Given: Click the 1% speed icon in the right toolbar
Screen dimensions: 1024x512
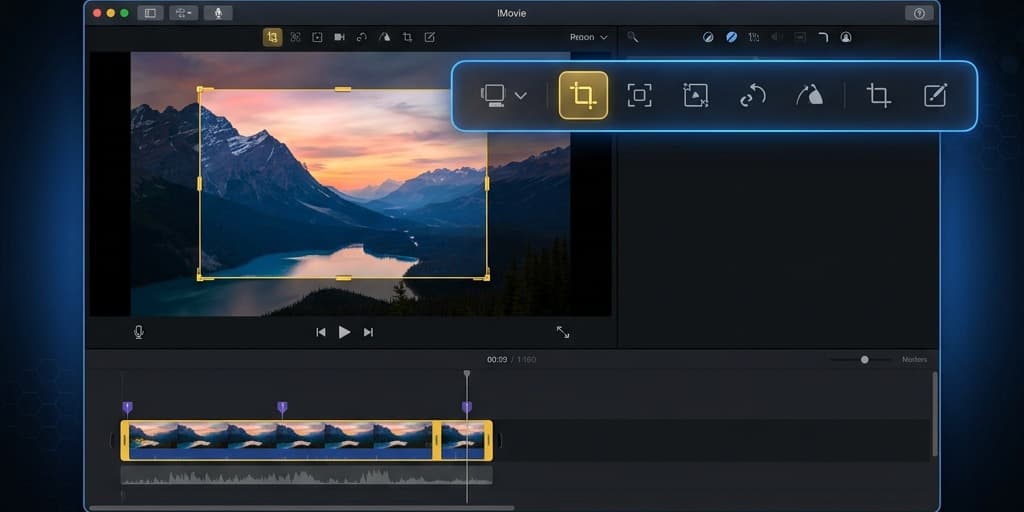Looking at the screenshot, I should 754,37.
